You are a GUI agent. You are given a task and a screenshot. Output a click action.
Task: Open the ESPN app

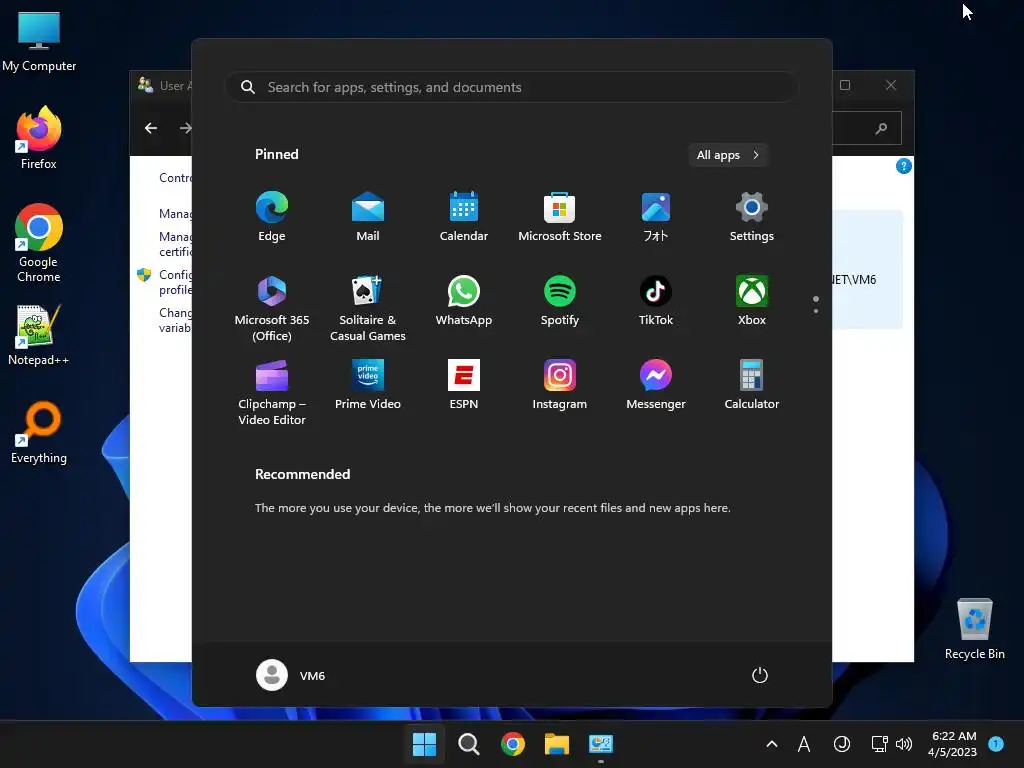tap(464, 385)
